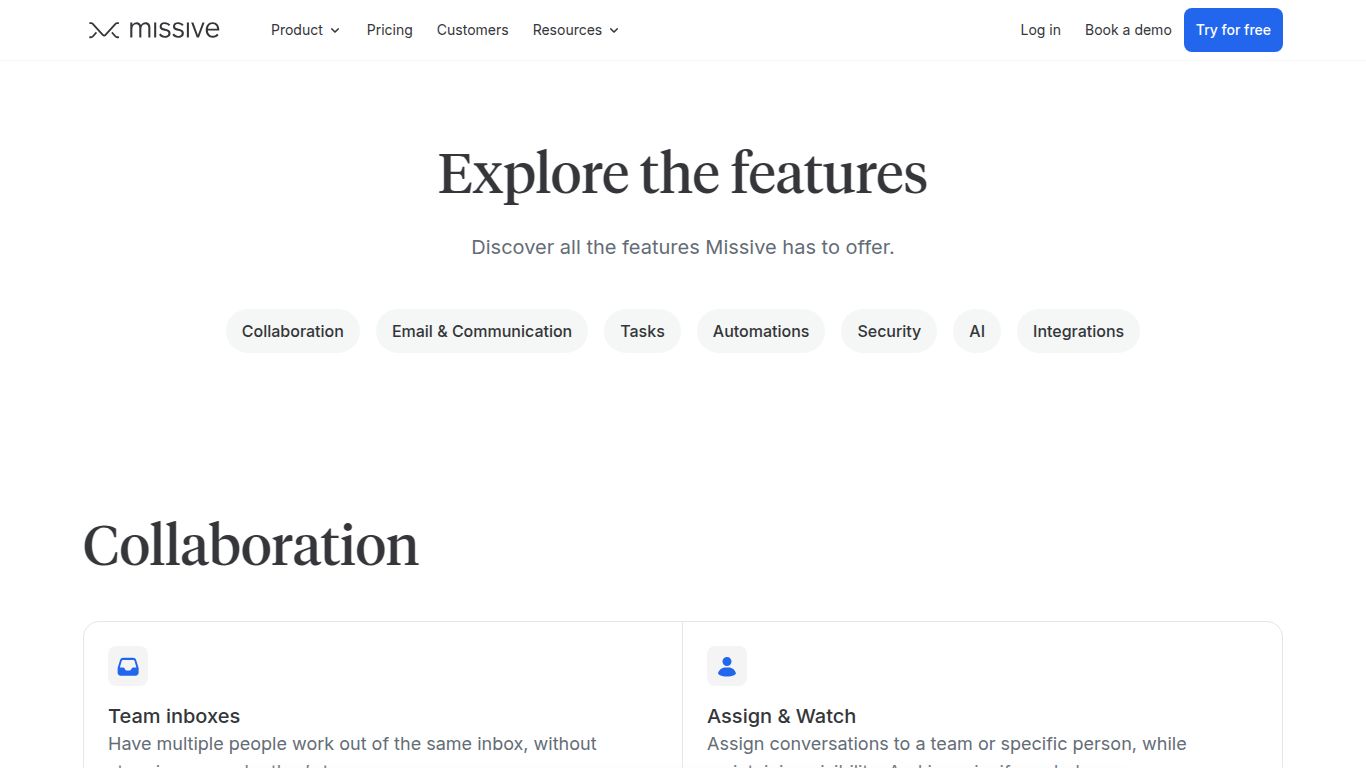Viewport: 1366px width, 768px height.
Task: Click the Team inboxes inbox icon
Action: pyautogui.click(x=127, y=665)
